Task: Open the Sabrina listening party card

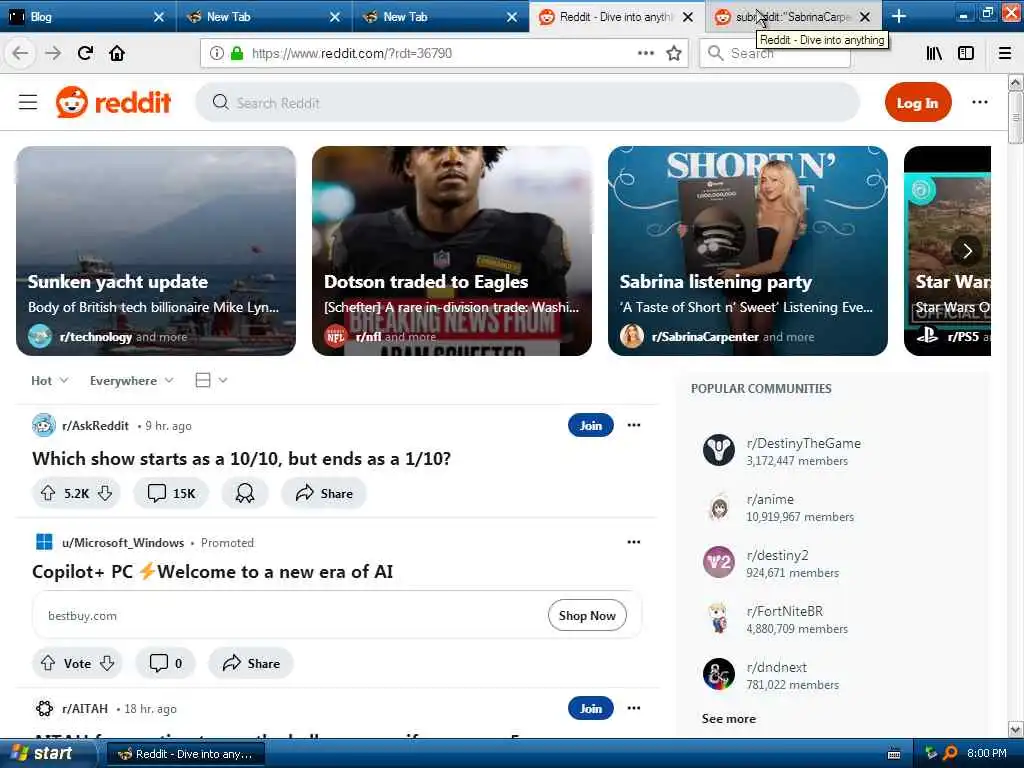Action: click(748, 251)
